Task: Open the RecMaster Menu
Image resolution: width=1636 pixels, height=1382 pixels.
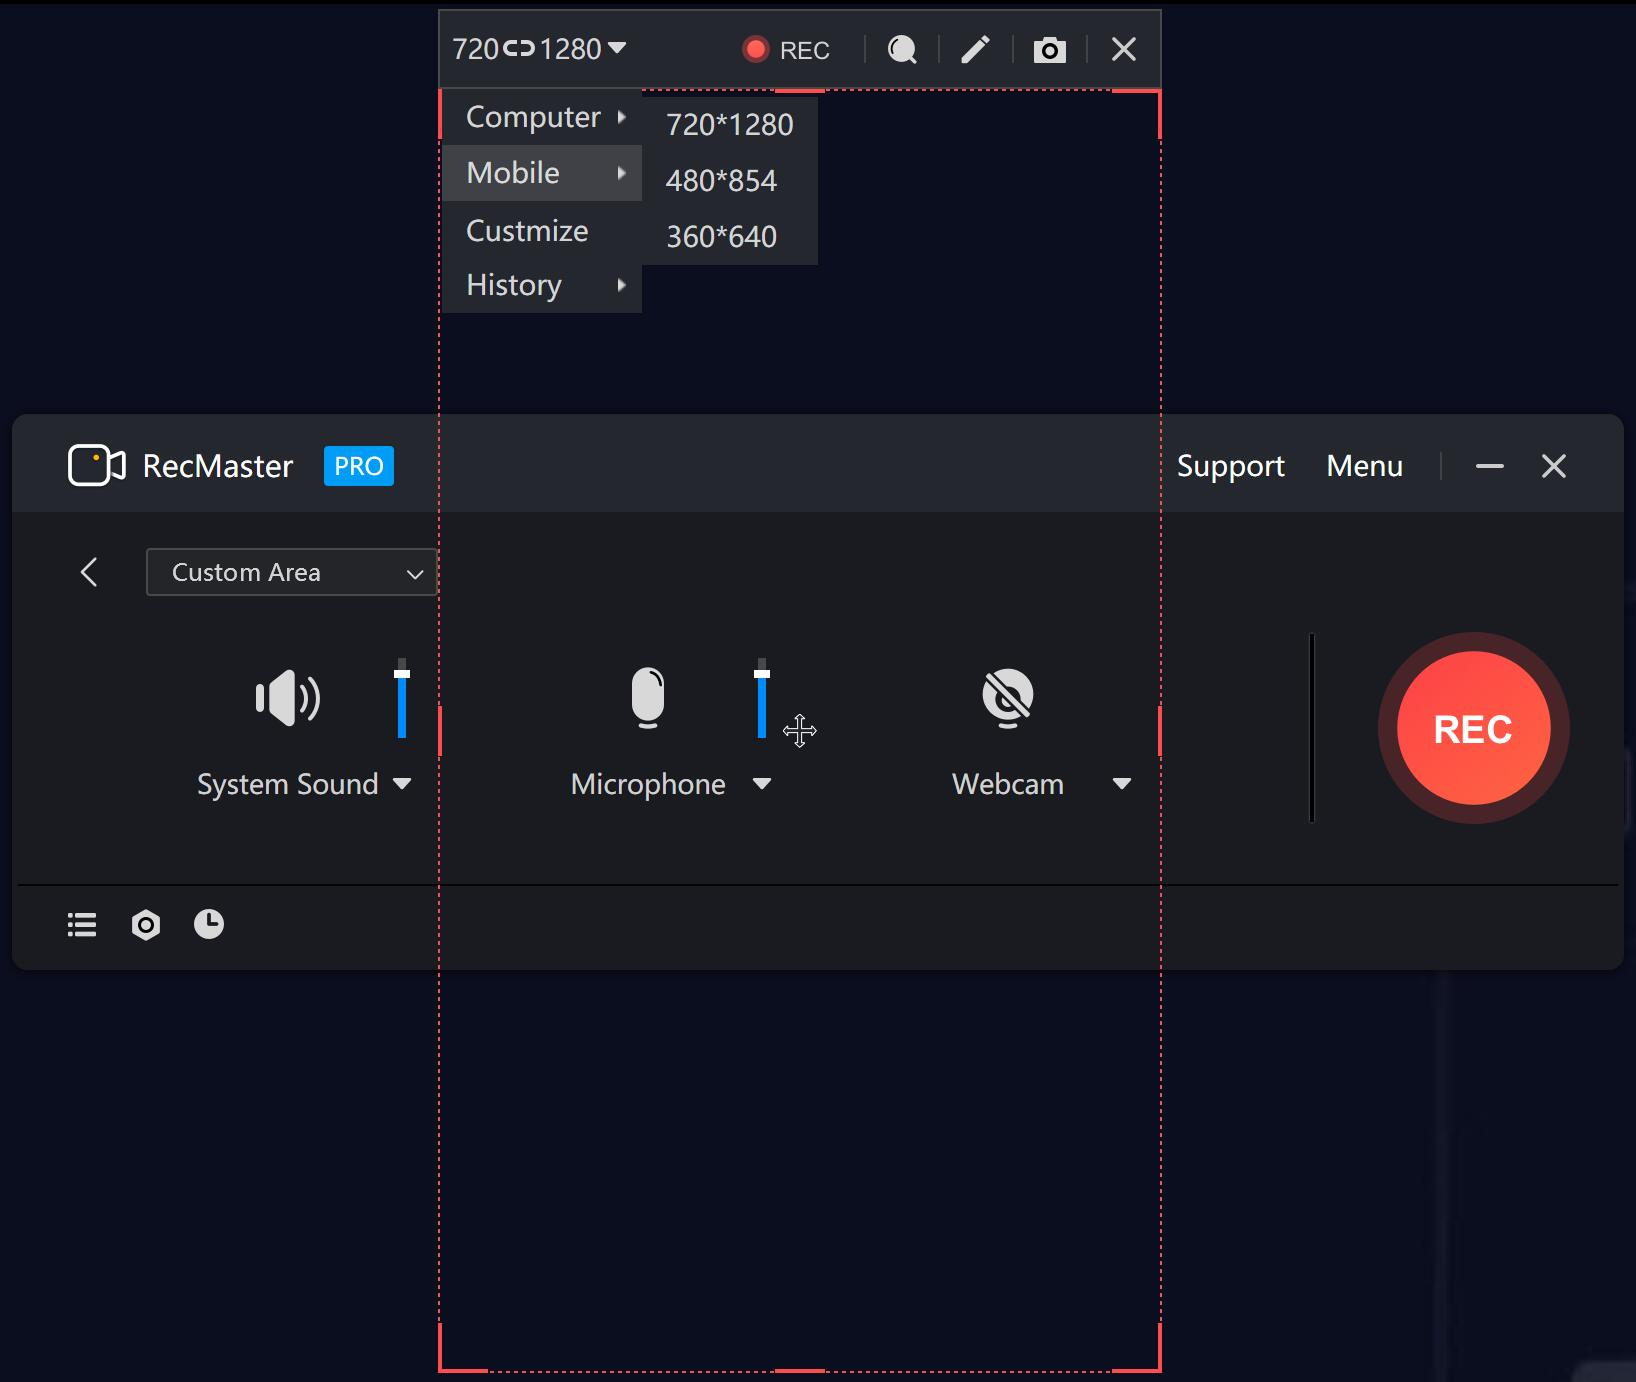Action: click(x=1364, y=466)
